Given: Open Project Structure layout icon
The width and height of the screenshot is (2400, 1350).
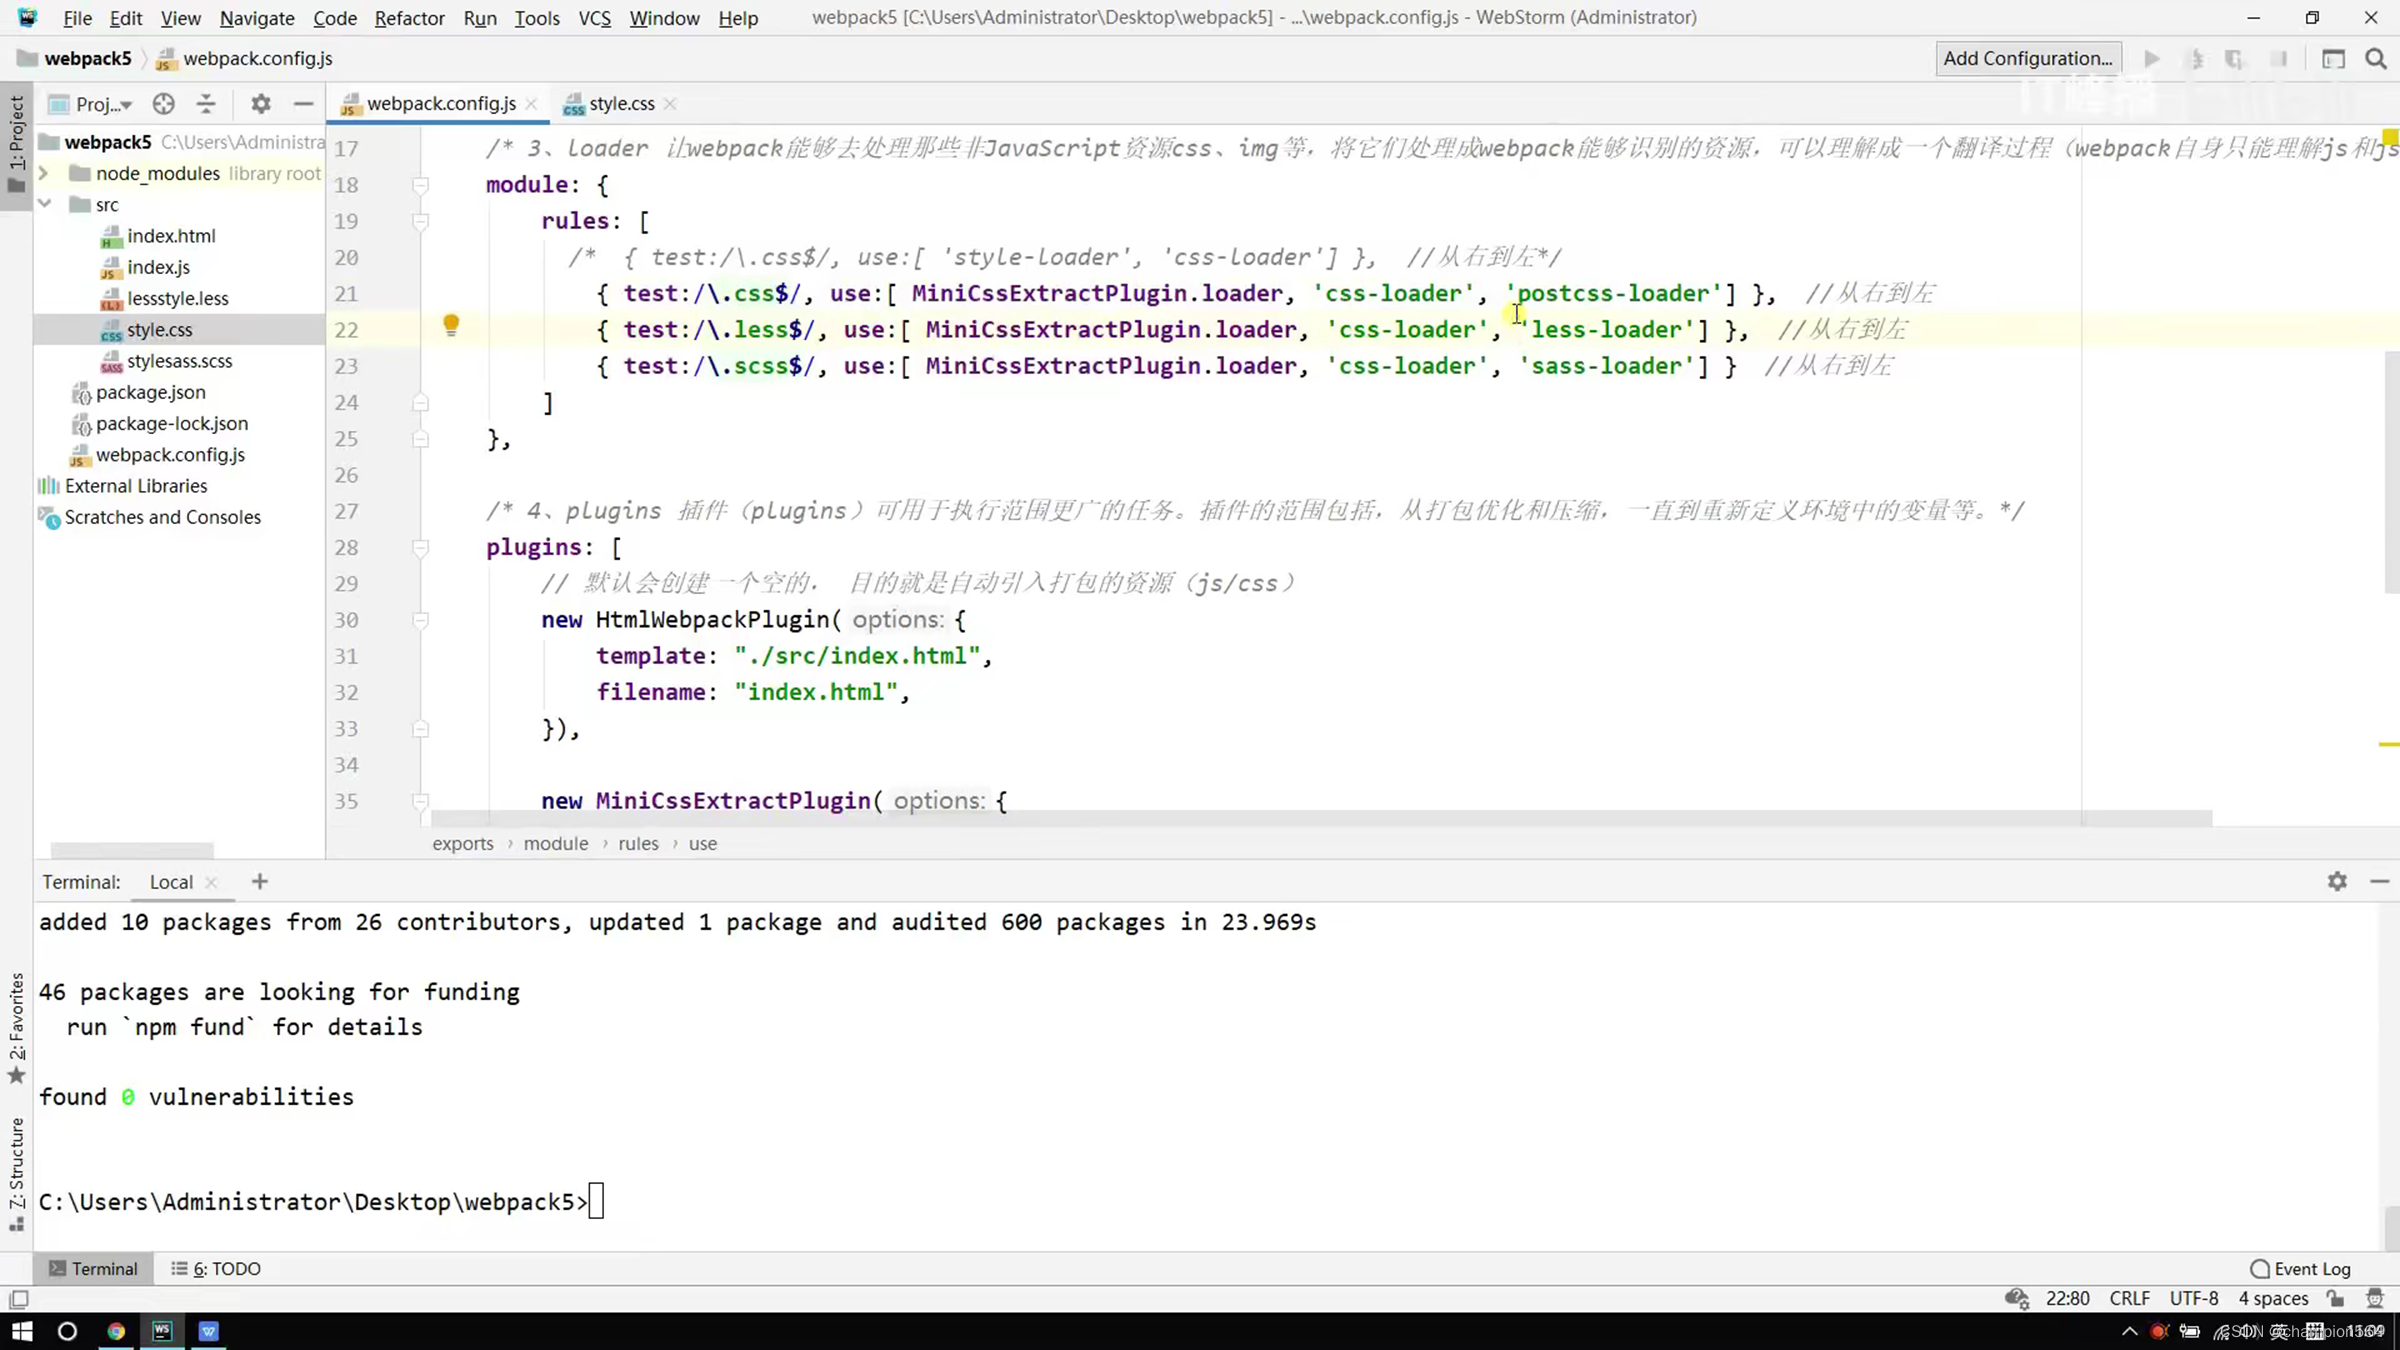Looking at the screenshot, I should pyautogui.click(x=2333, y=59).
